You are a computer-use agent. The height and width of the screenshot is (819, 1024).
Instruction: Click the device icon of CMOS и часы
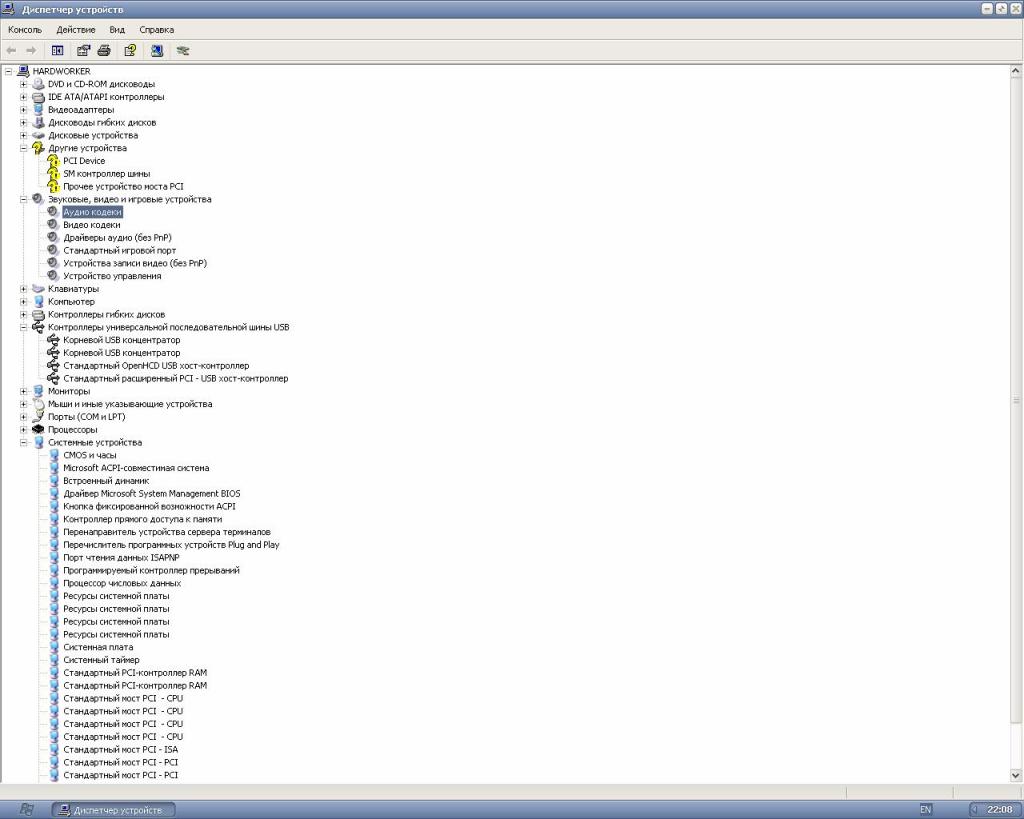54,455
